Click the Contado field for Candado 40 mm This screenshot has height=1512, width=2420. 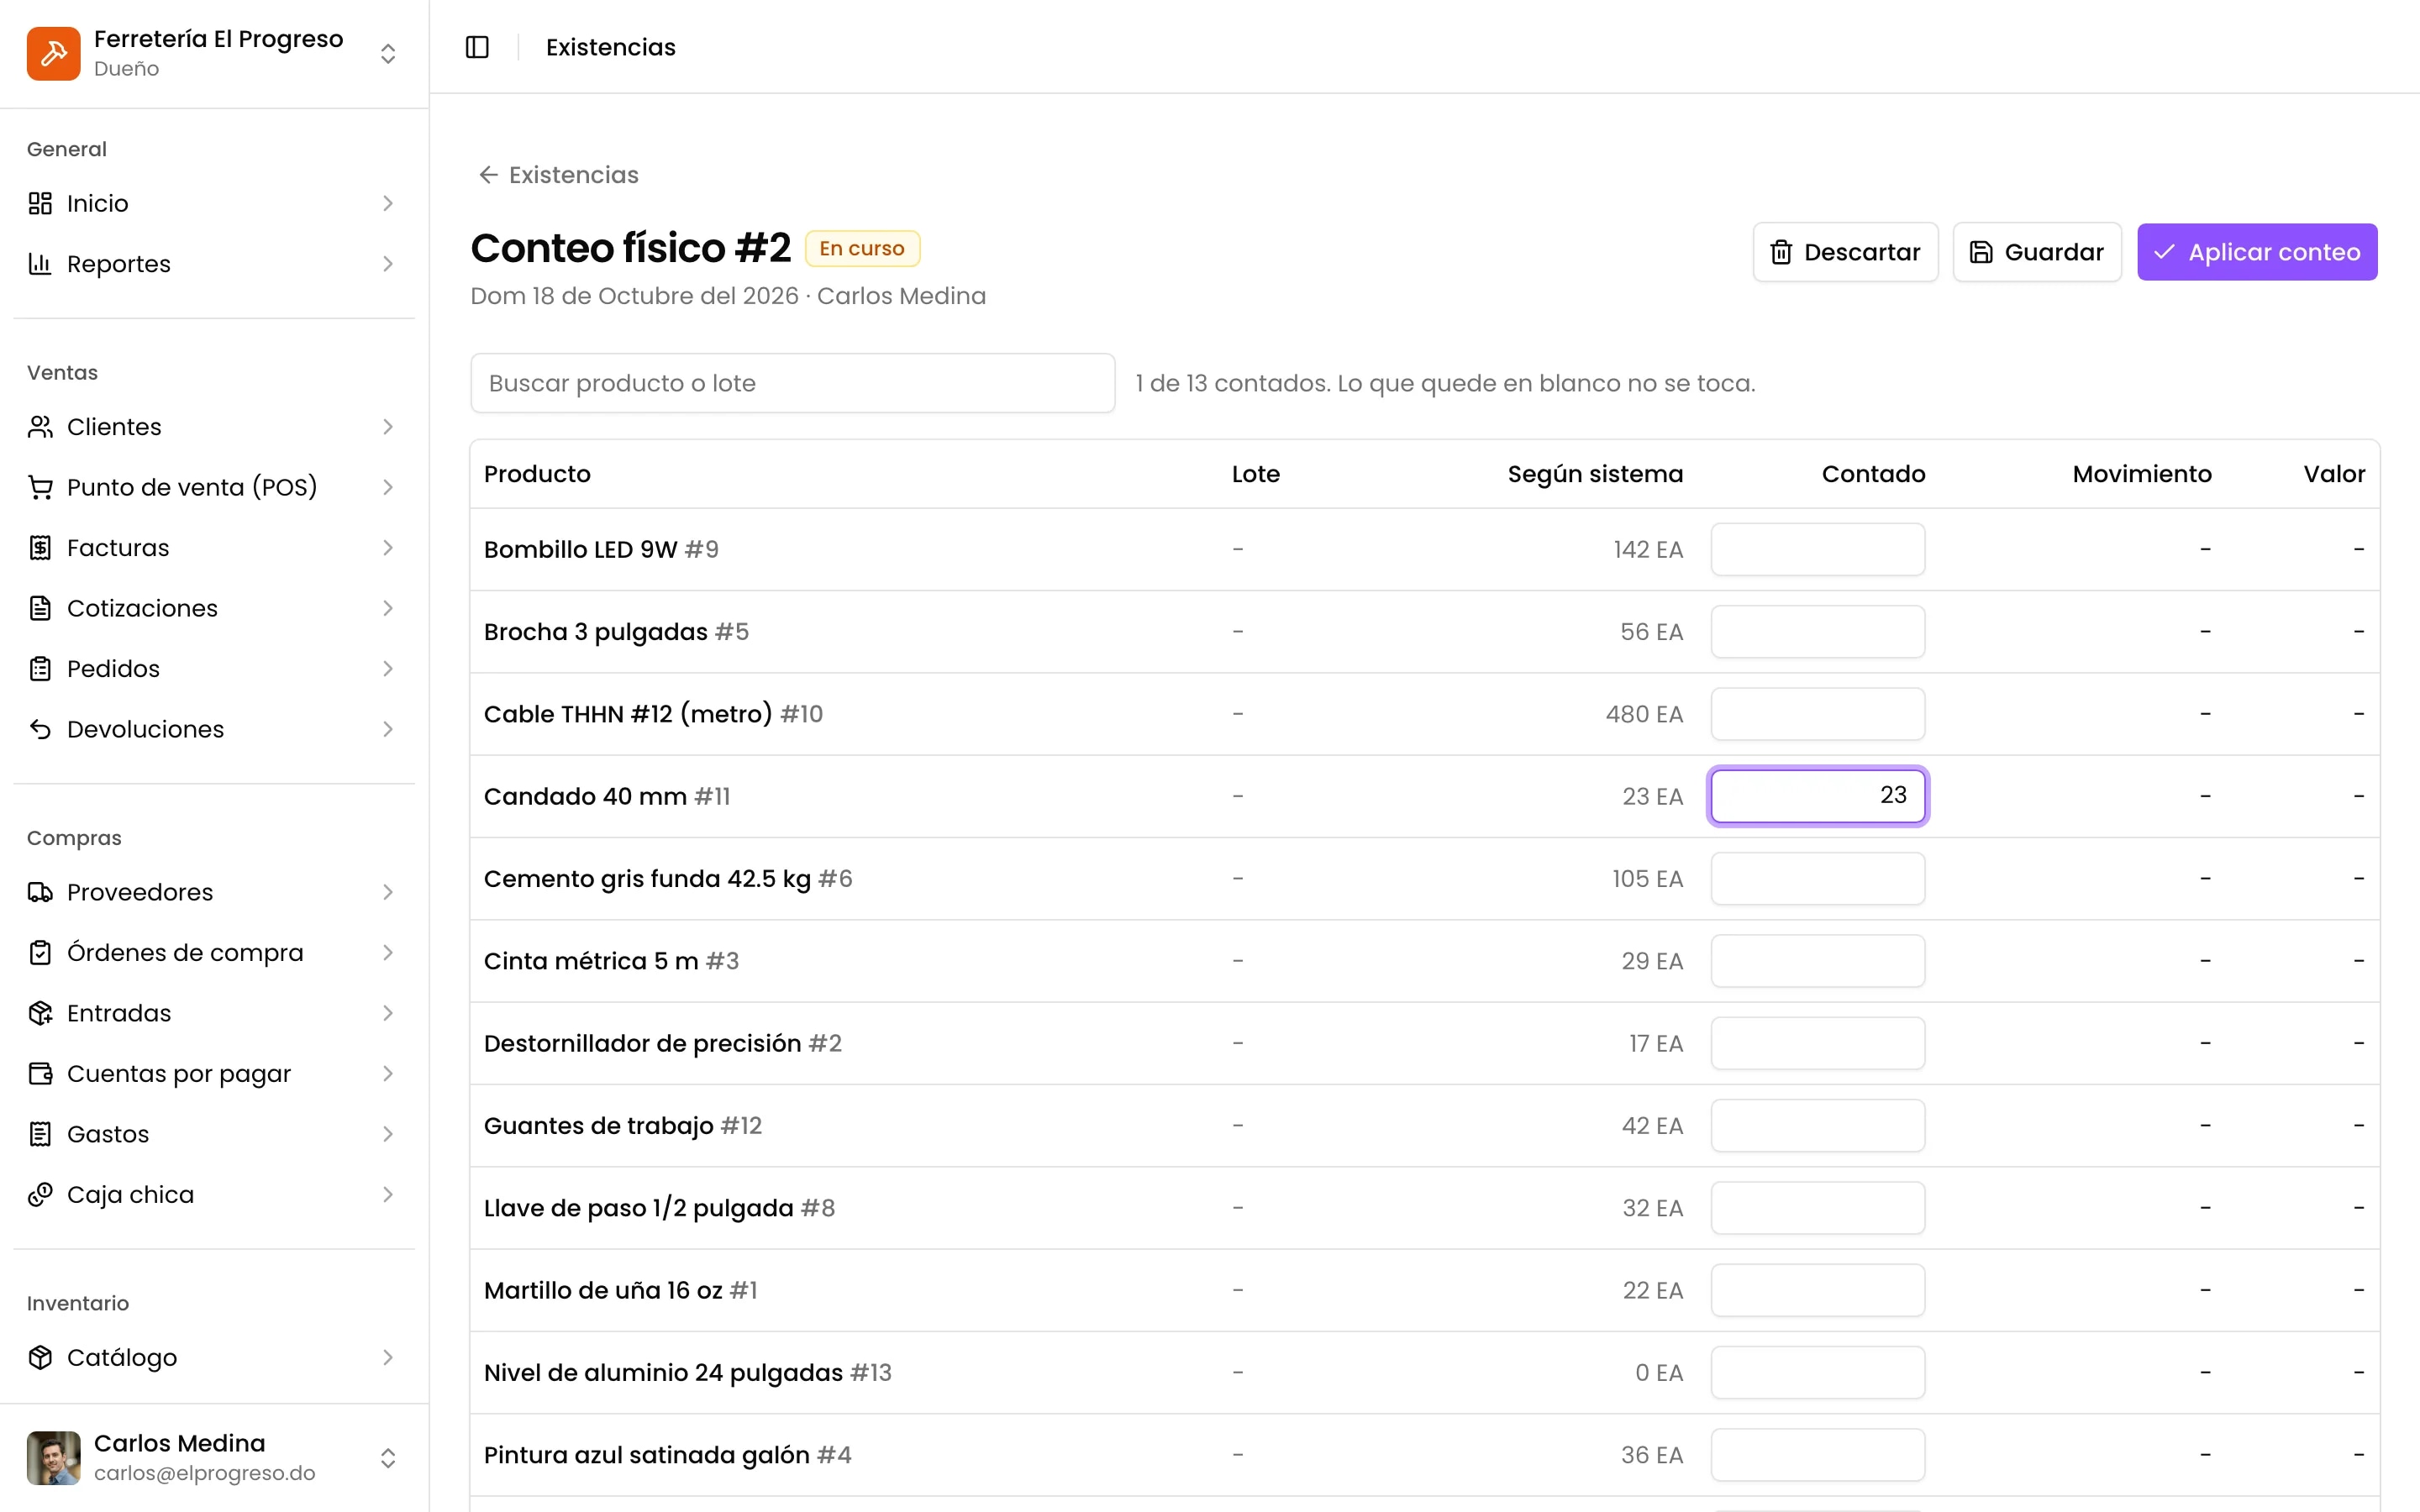(1817, 796)
